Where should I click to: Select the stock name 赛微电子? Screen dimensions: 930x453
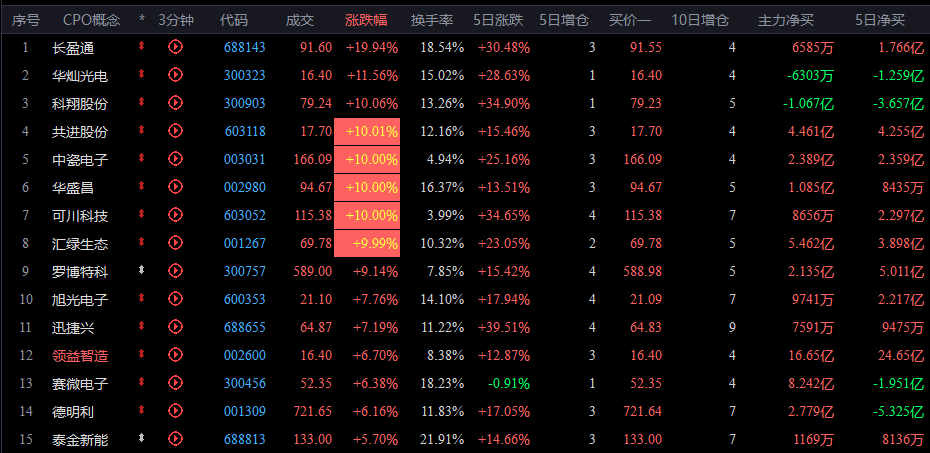pos(80,384)
